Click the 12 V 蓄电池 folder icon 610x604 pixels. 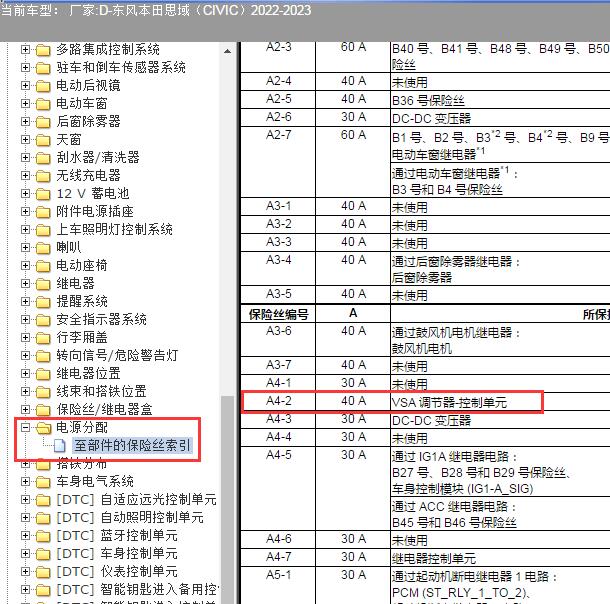43,194
